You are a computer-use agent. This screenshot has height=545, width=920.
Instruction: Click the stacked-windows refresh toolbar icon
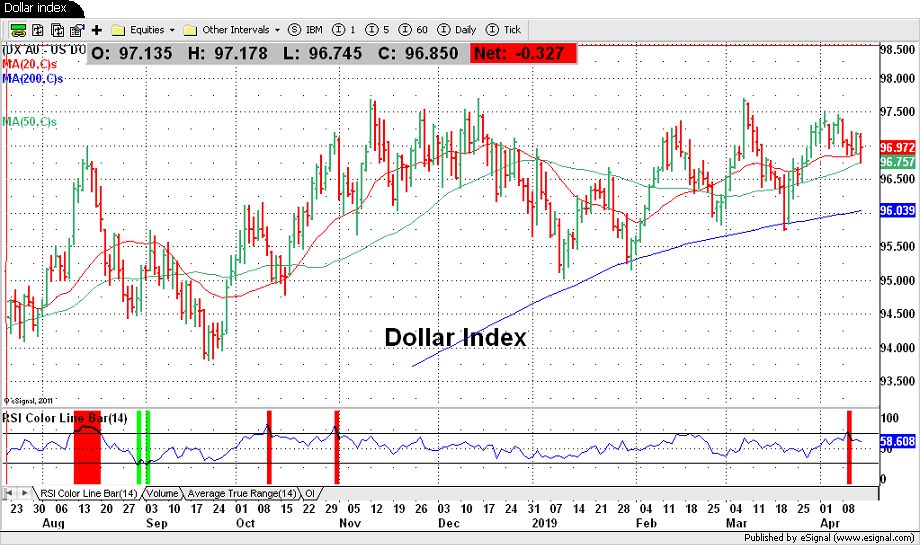coord(58,30)
